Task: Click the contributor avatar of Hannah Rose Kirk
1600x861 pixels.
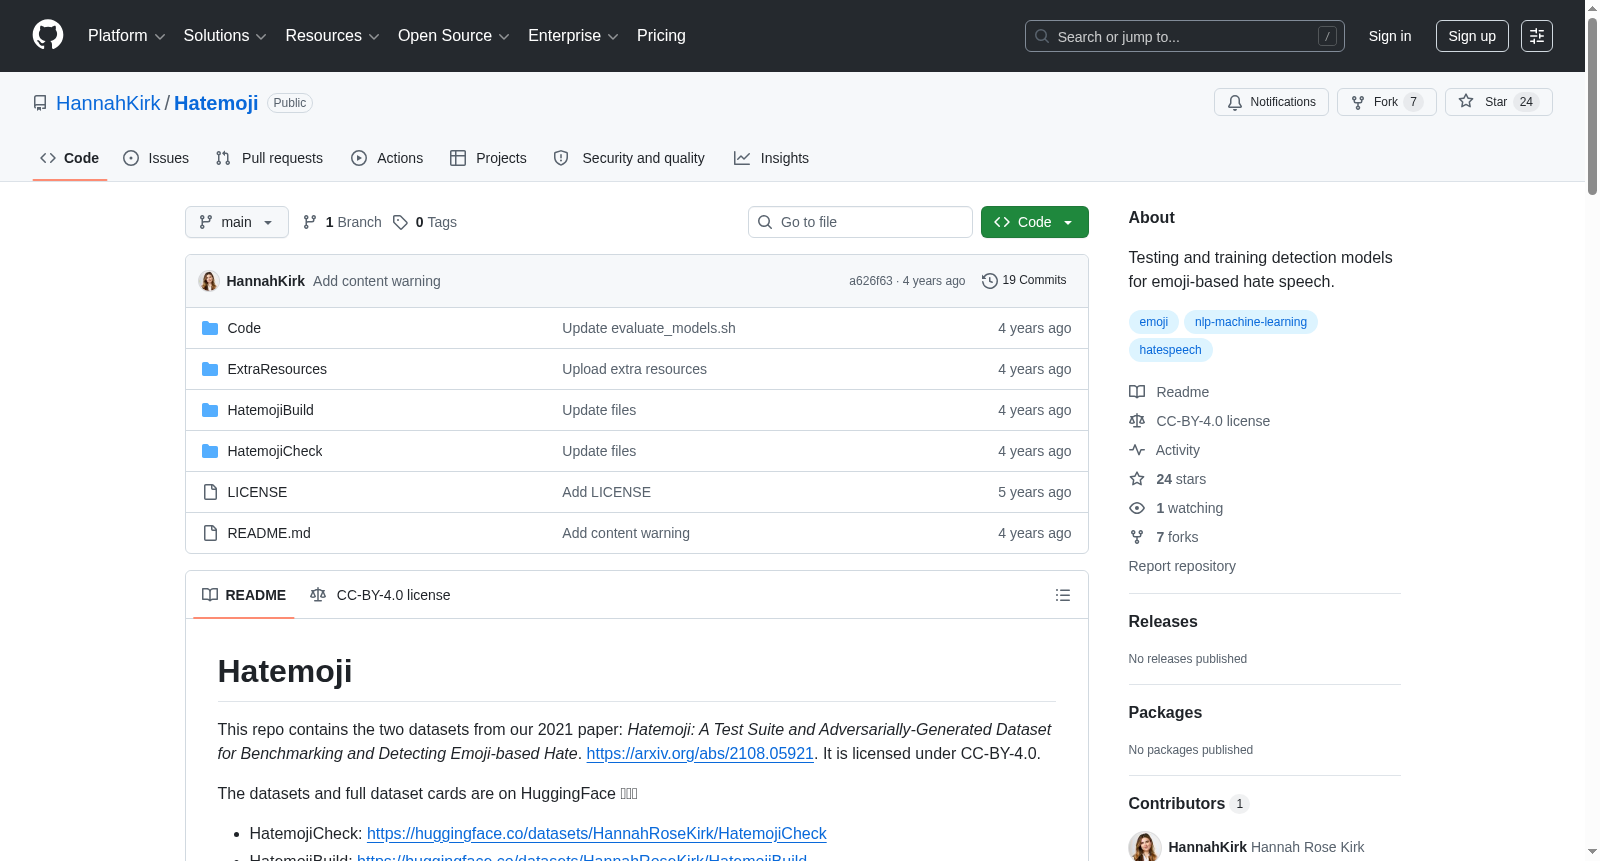Action: pyautogui.click(x=1145, y=847)
